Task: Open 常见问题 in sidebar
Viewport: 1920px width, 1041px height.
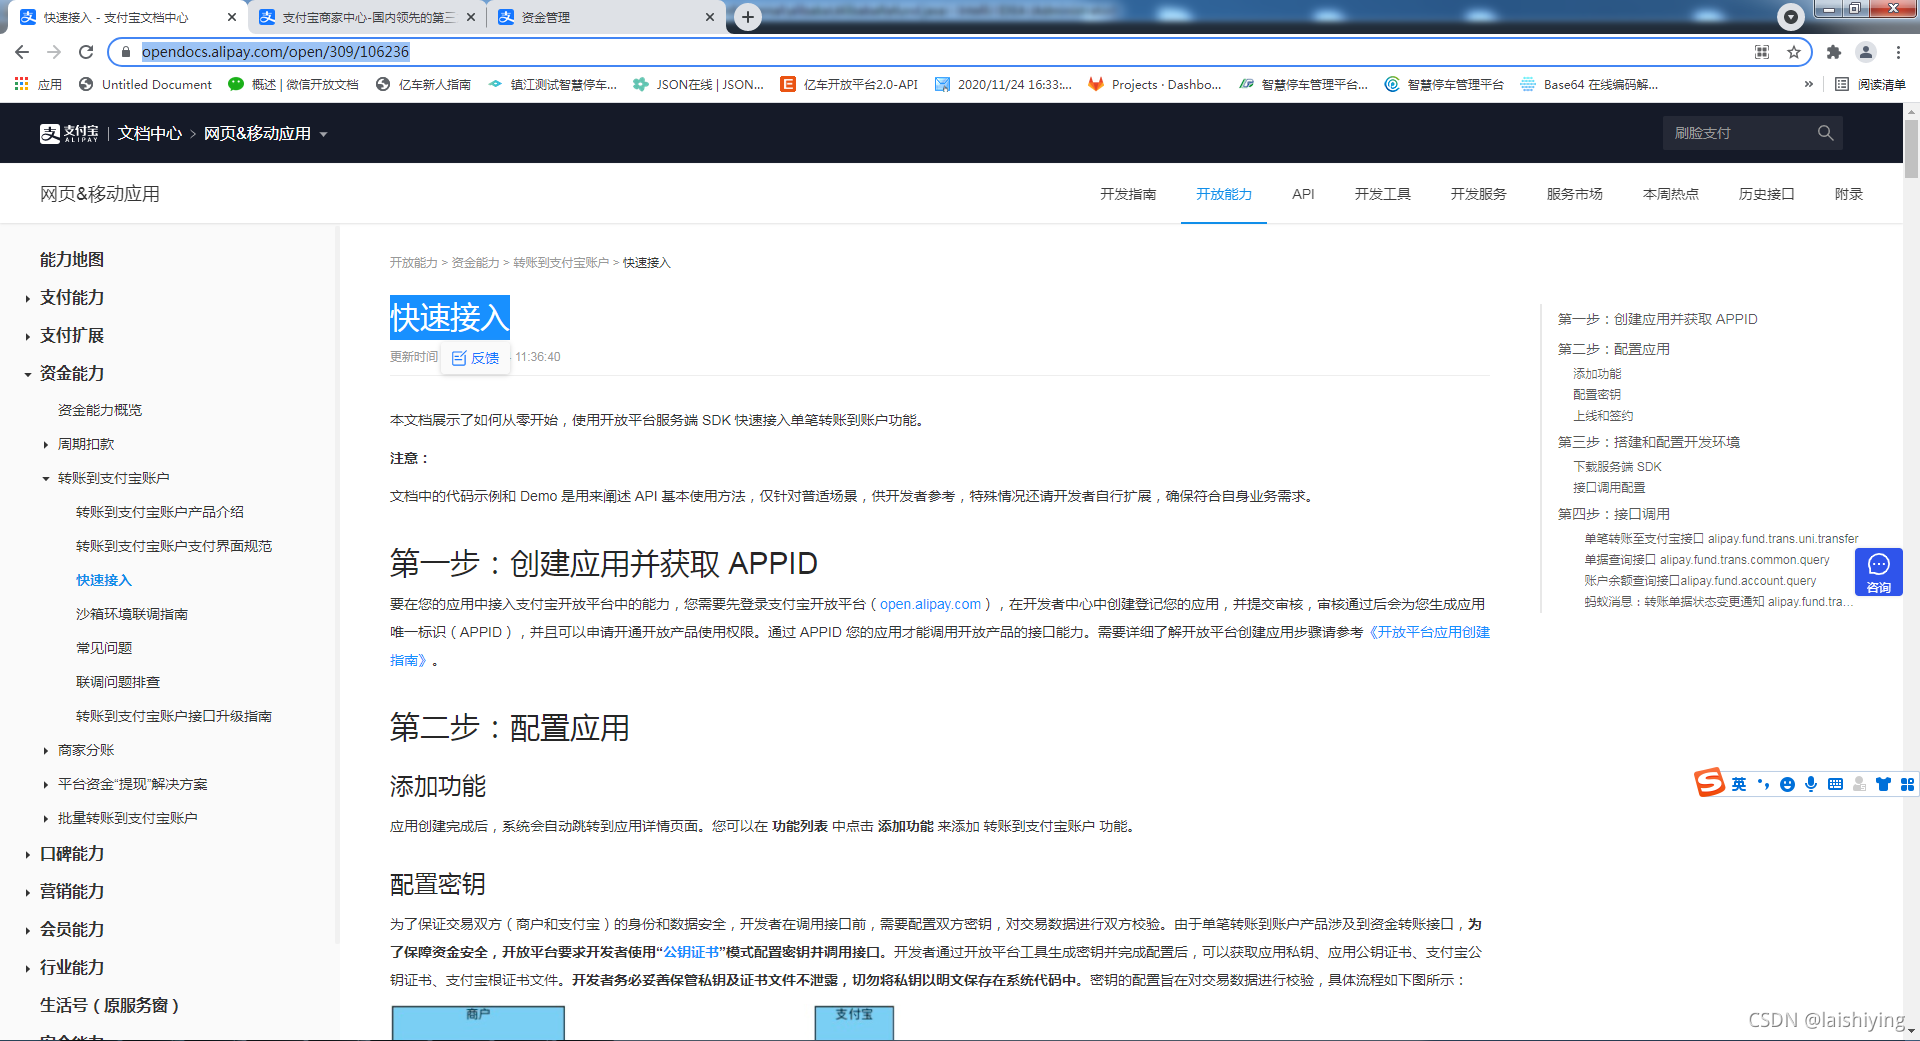Action: 104,648
